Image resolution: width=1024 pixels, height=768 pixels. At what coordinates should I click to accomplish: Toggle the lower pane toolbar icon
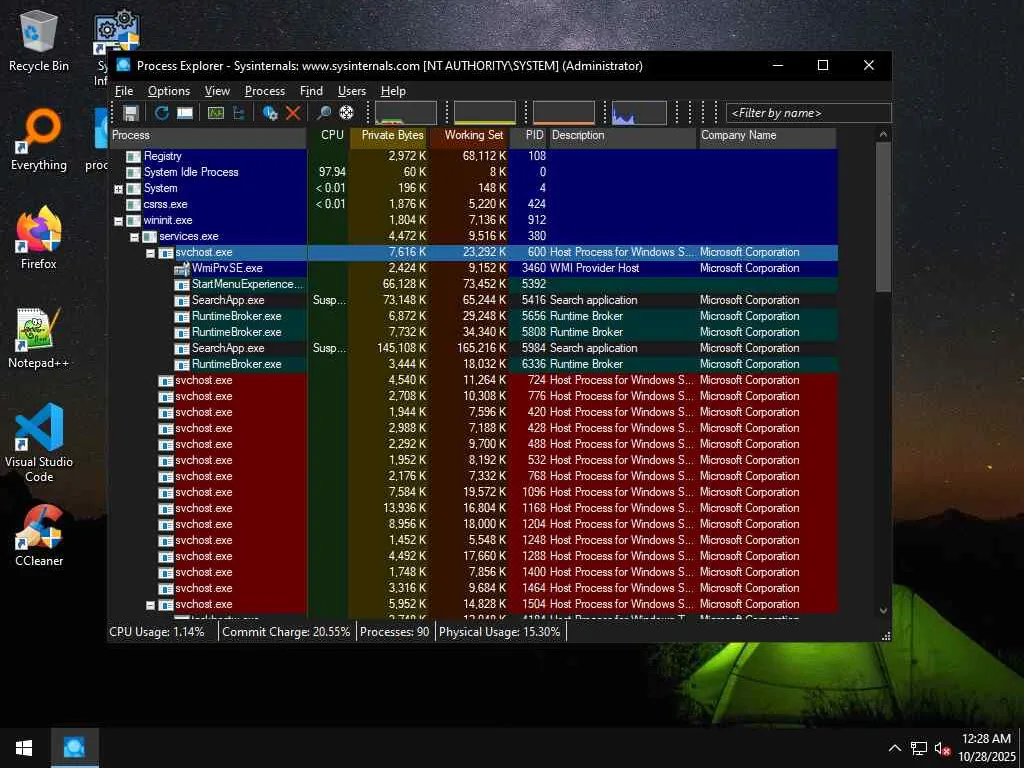pos(185,113)
